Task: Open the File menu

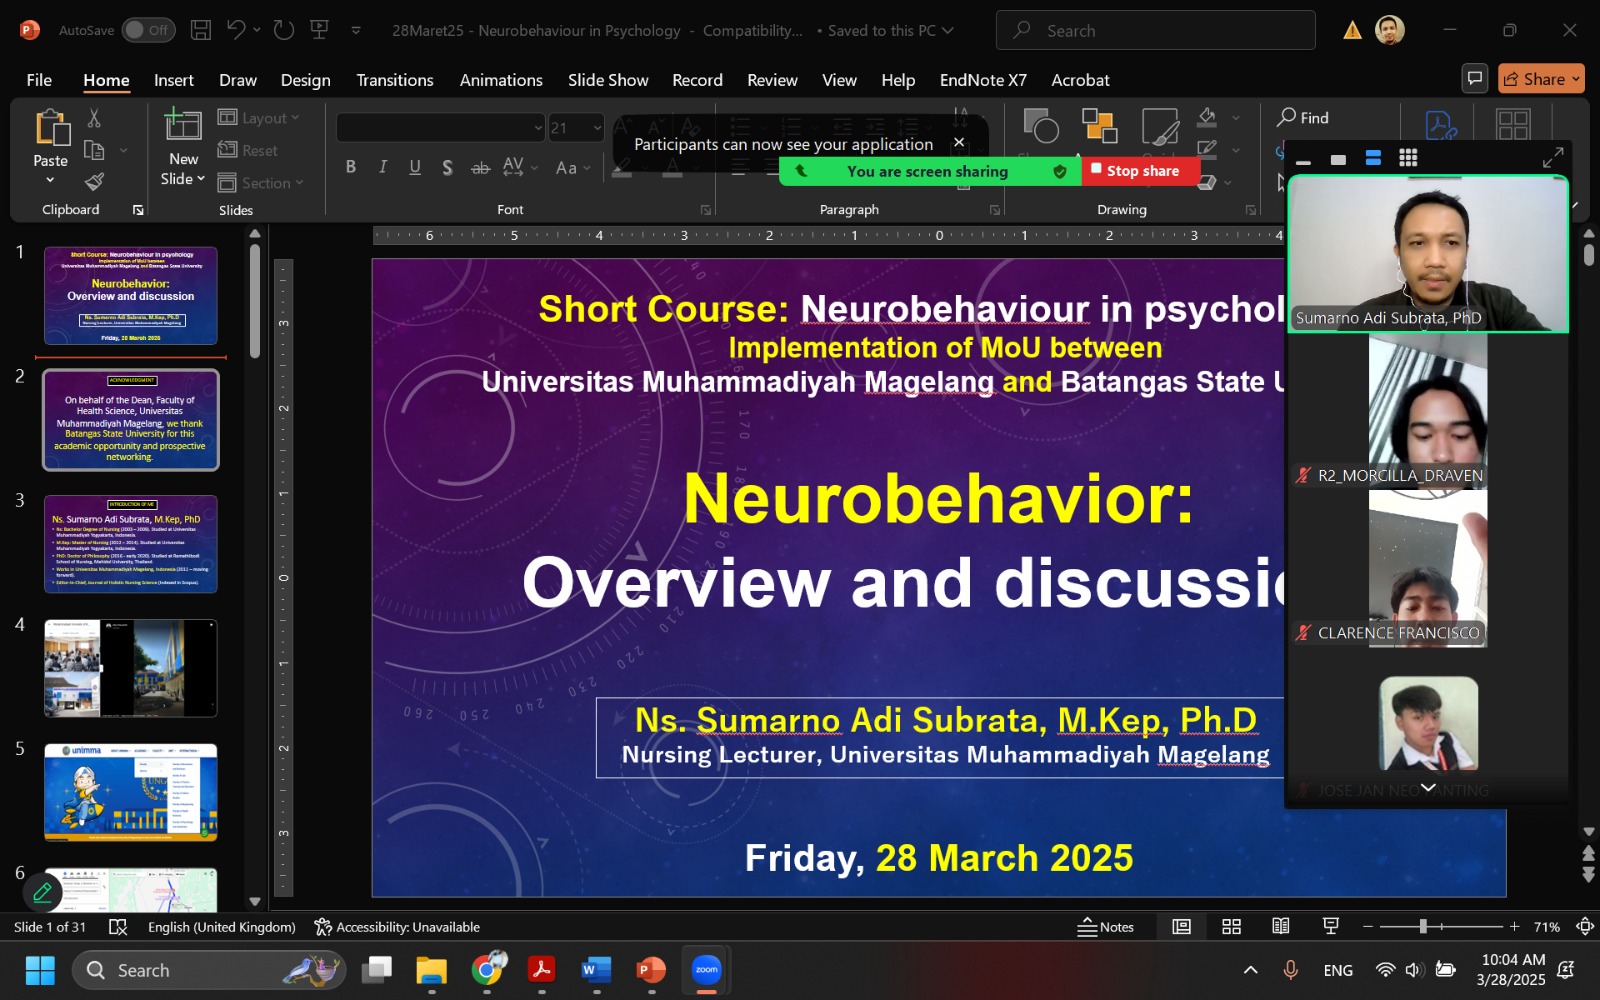Action: [39, 80]
